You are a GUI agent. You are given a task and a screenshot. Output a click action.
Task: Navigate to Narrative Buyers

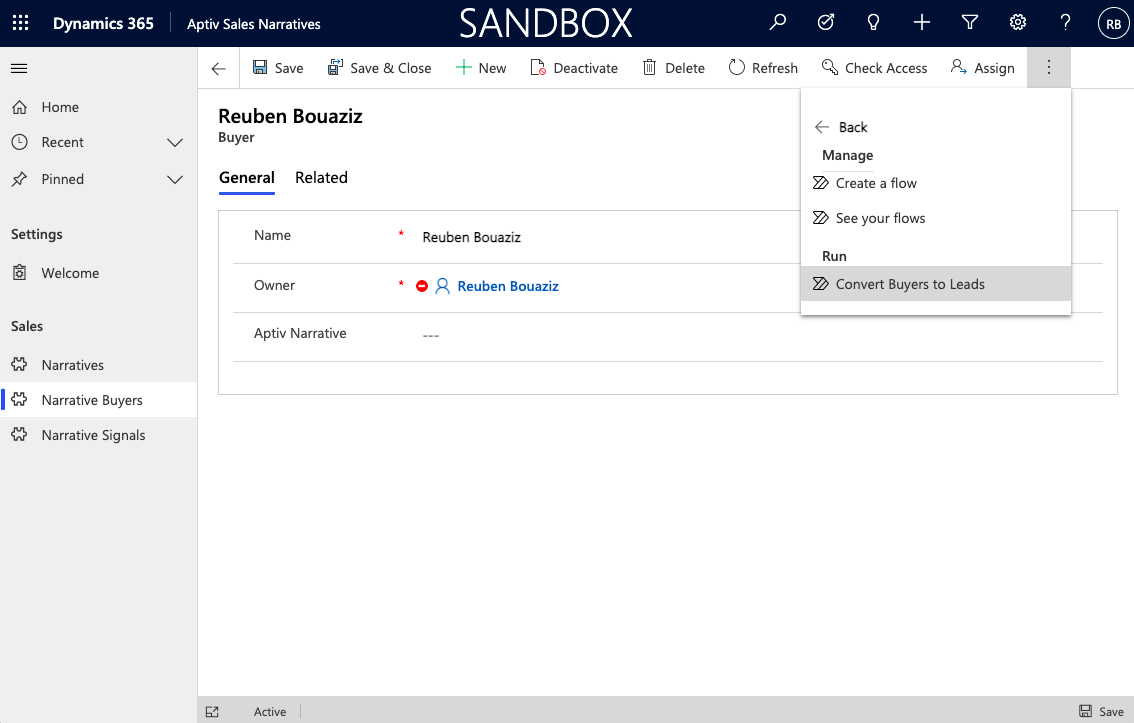point(98,400)
